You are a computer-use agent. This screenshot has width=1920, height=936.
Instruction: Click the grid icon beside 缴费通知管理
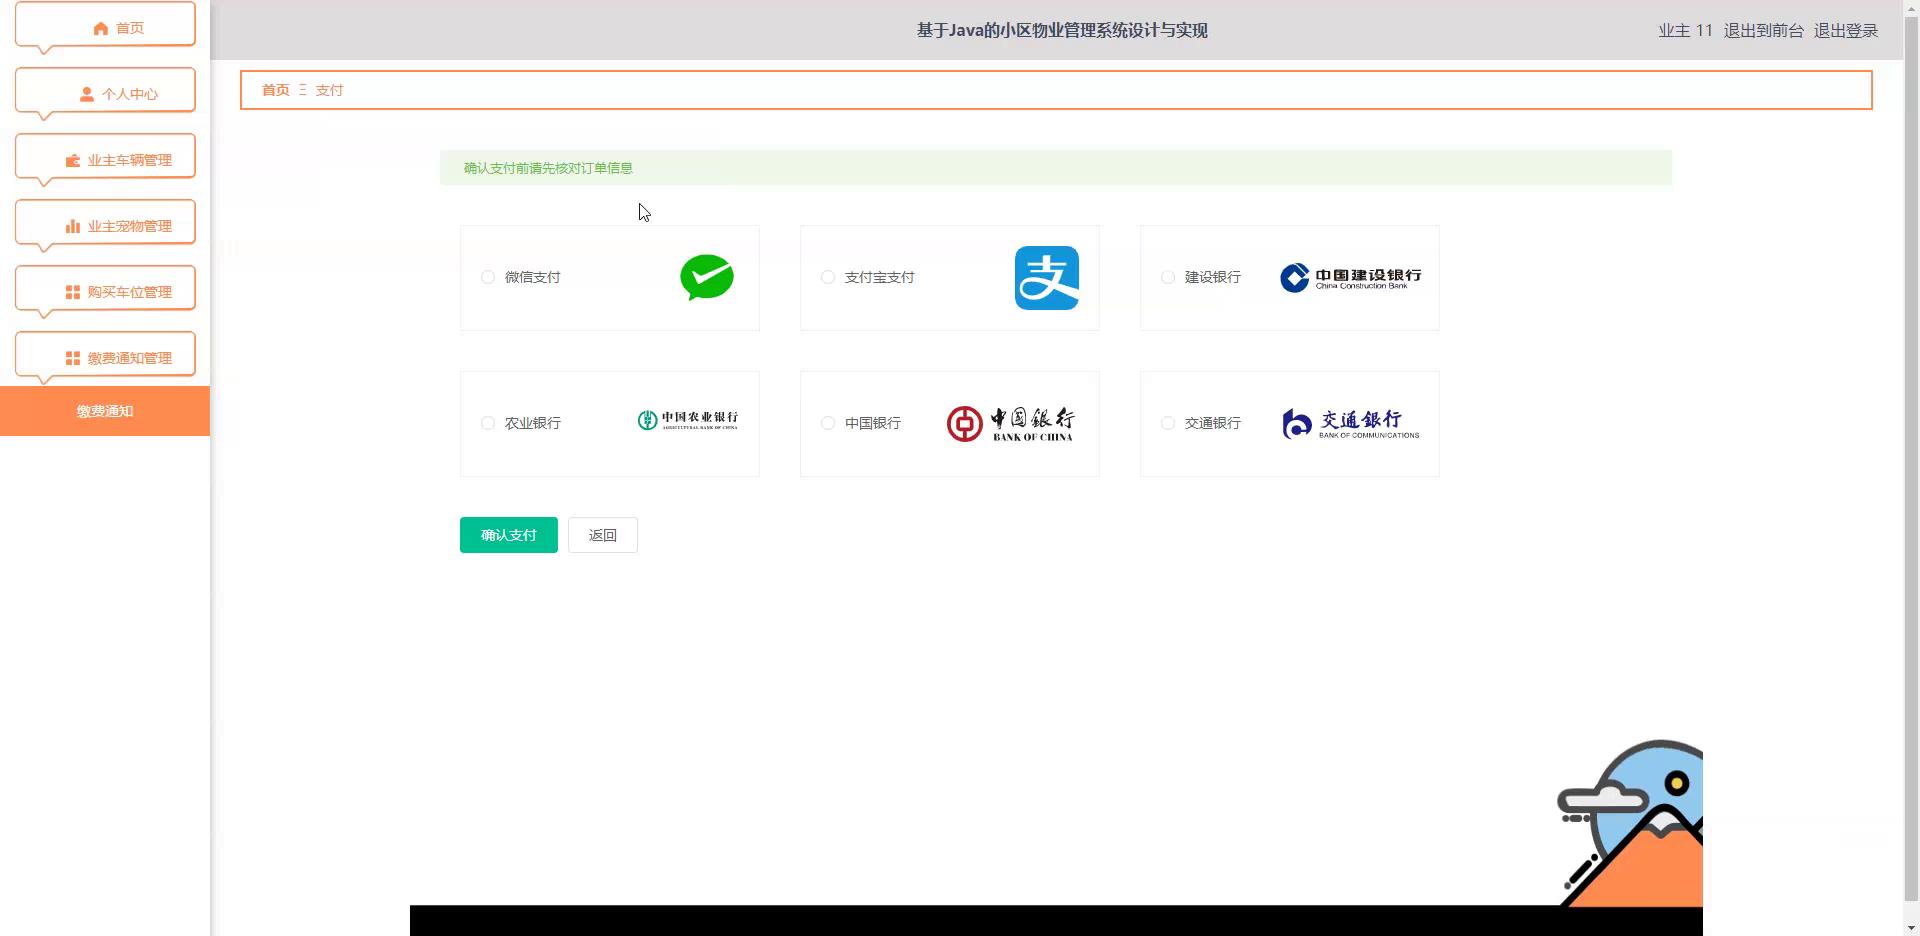(x=72, y=358)
